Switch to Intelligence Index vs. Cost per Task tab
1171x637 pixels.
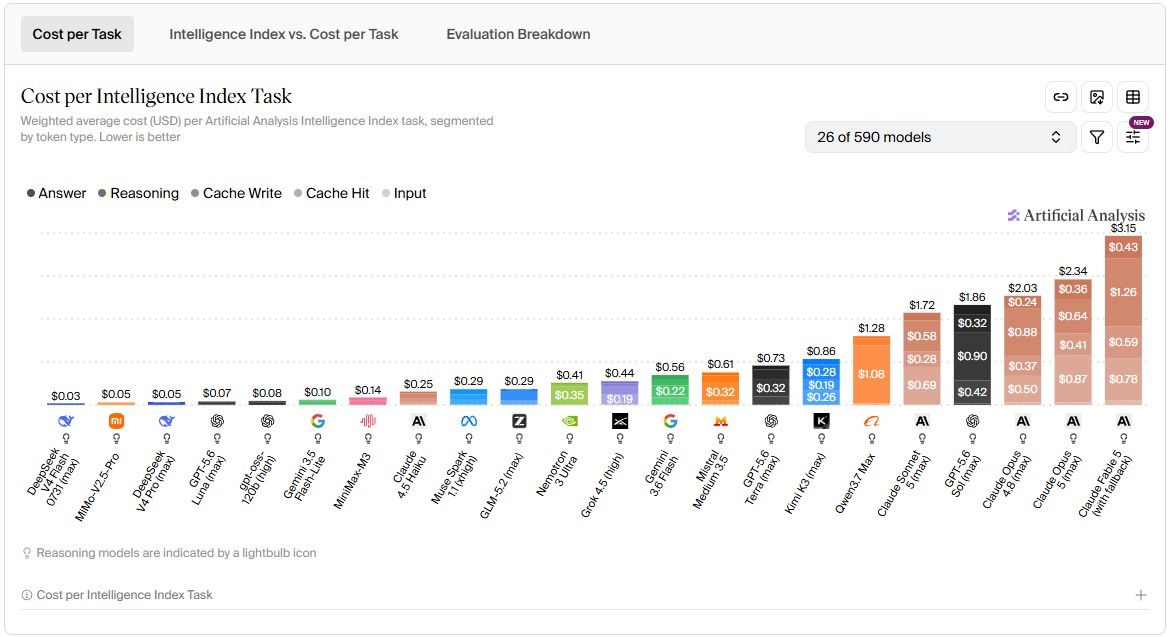(284, 34)
